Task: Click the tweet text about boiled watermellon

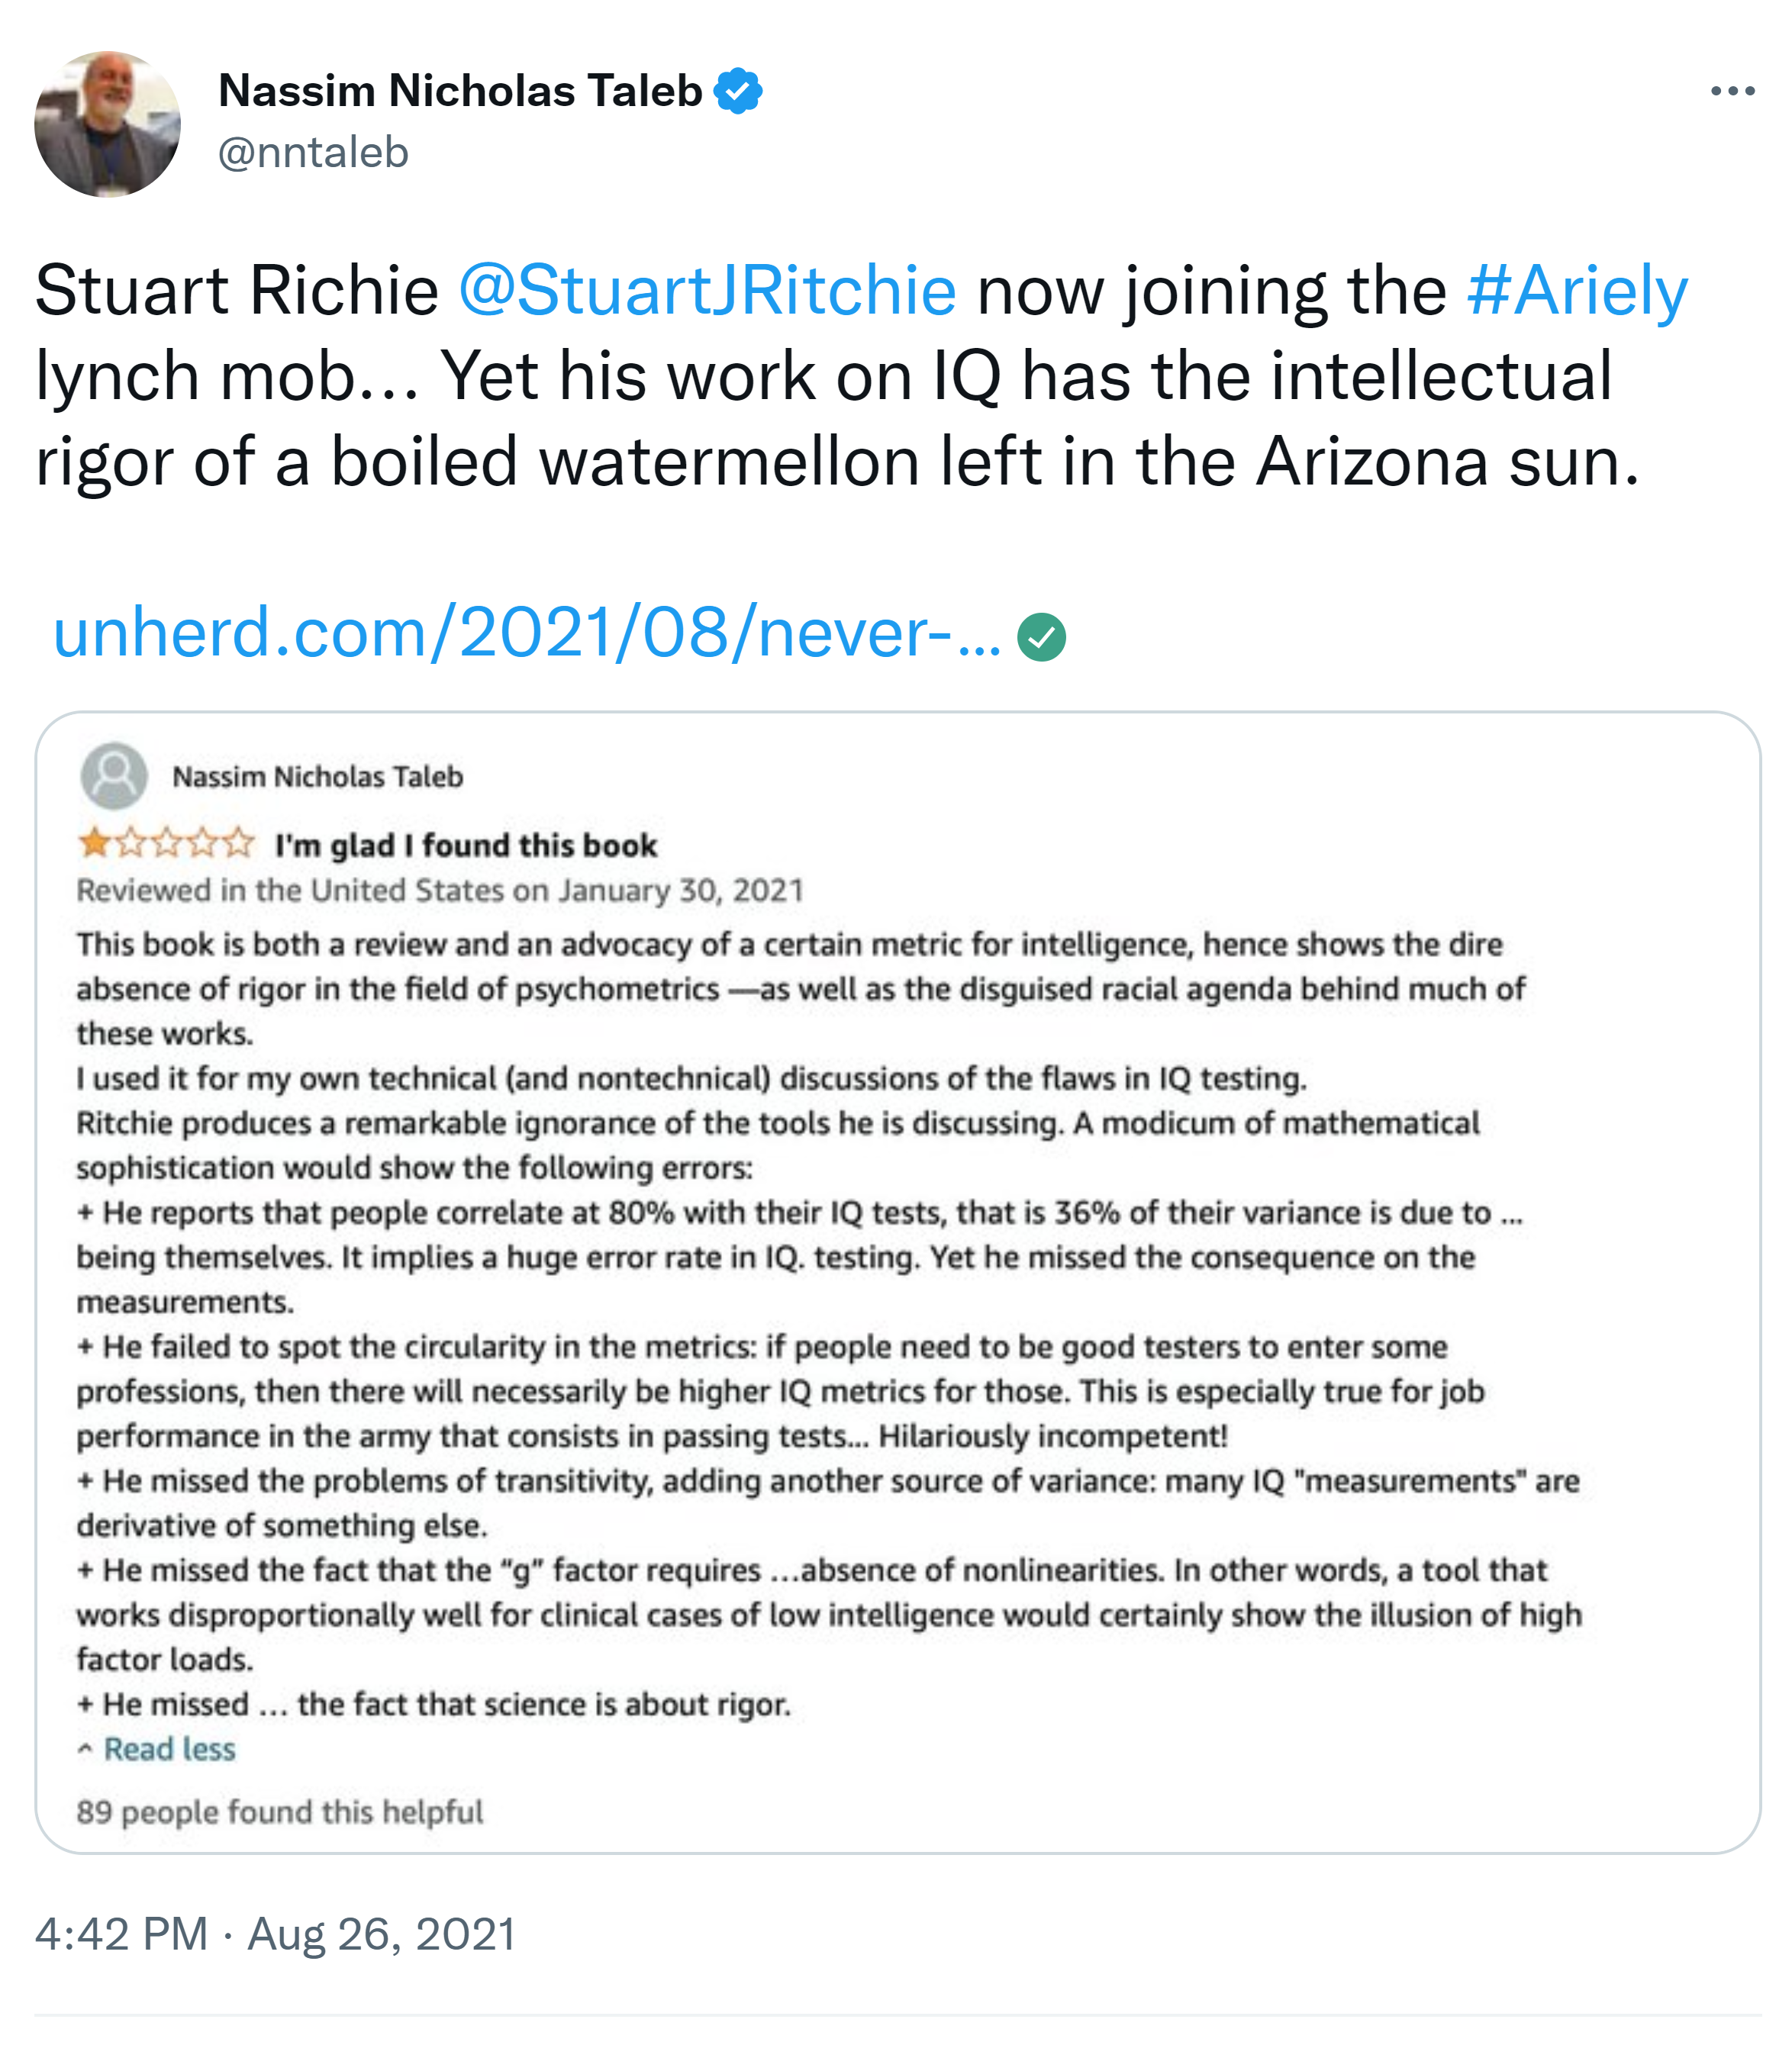Action: click(x=836, y=462)
